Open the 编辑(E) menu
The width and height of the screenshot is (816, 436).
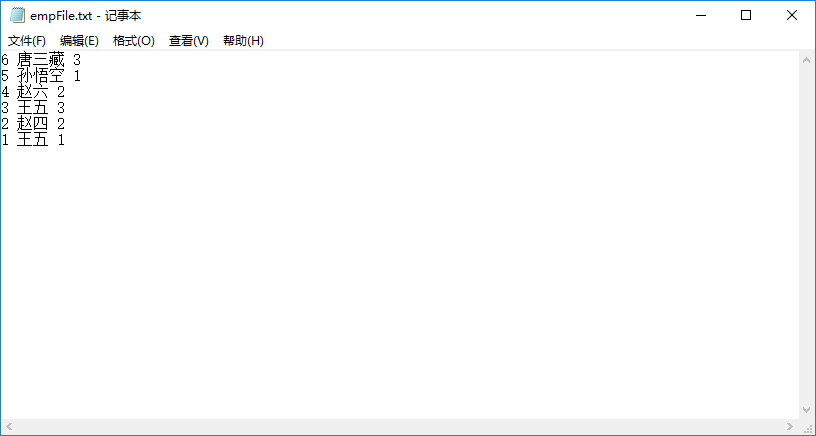(79, 41)
